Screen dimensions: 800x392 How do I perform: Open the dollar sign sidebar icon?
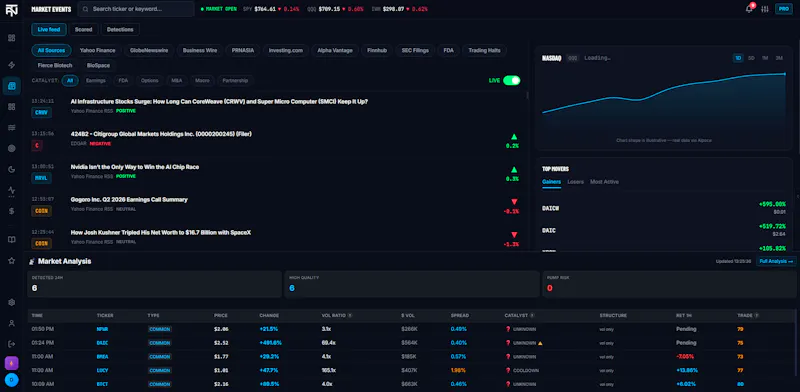click(11, 211)
